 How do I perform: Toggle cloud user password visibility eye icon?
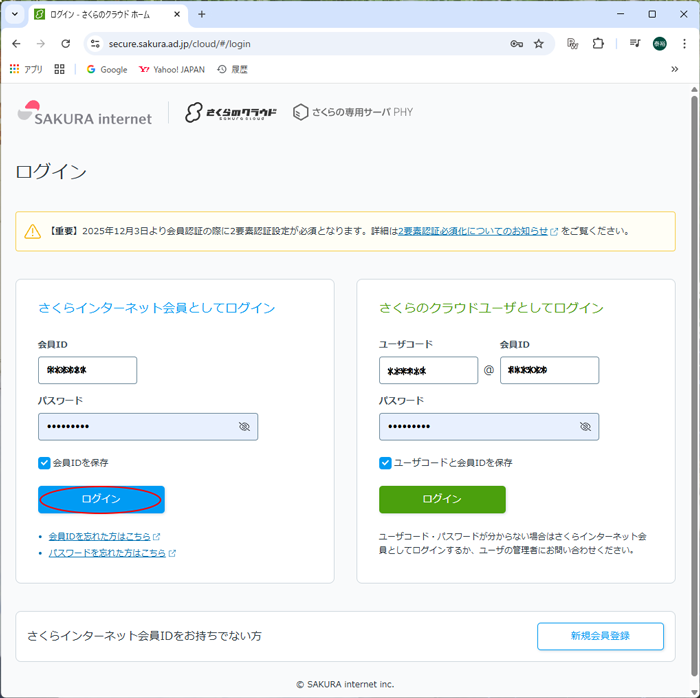click(585, 427)
